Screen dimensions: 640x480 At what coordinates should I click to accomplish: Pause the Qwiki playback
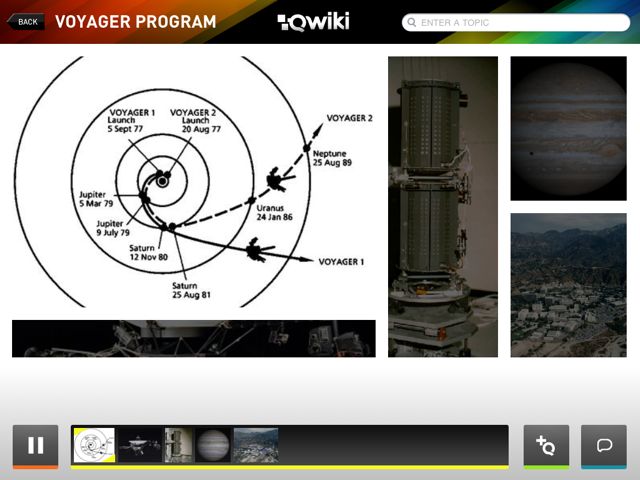(x=36, y=446)
